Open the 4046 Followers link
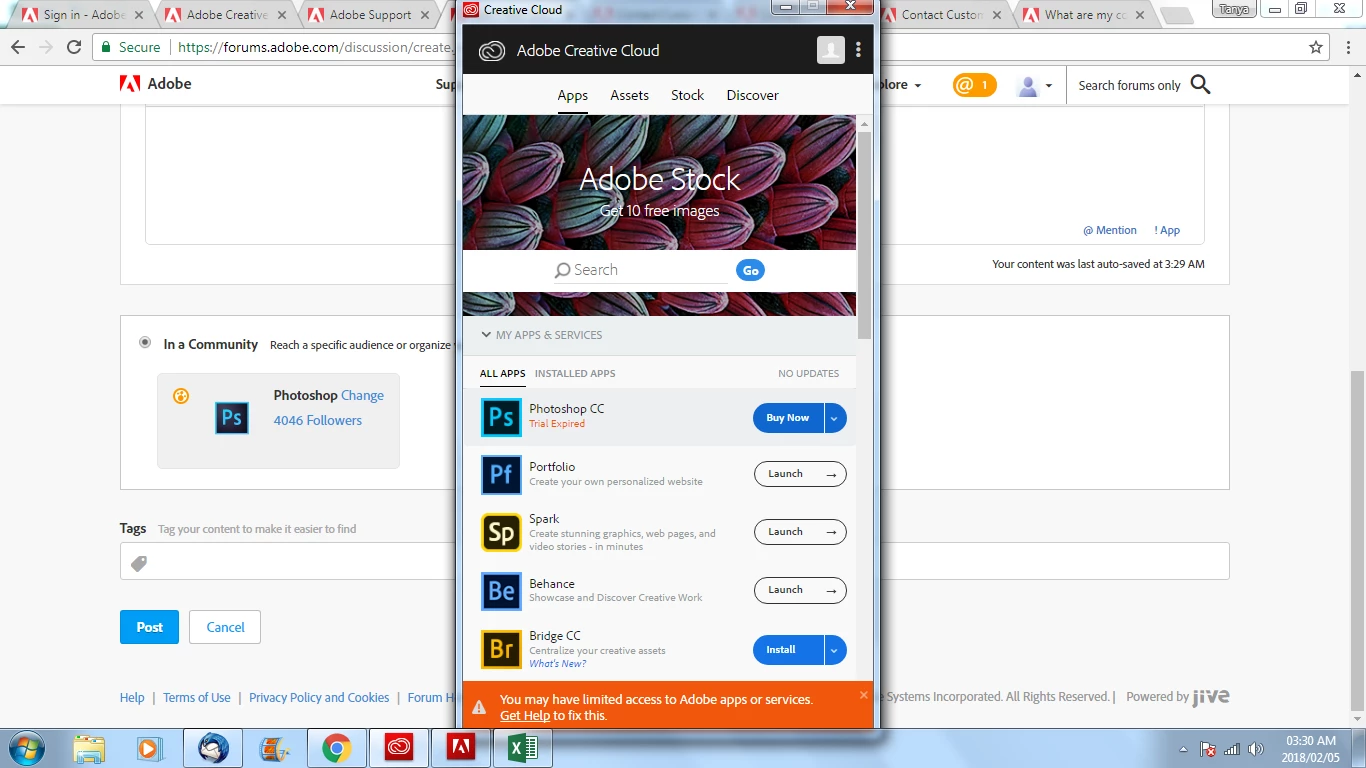Viewport: 1366px width, 768px height. click(318, 420)
